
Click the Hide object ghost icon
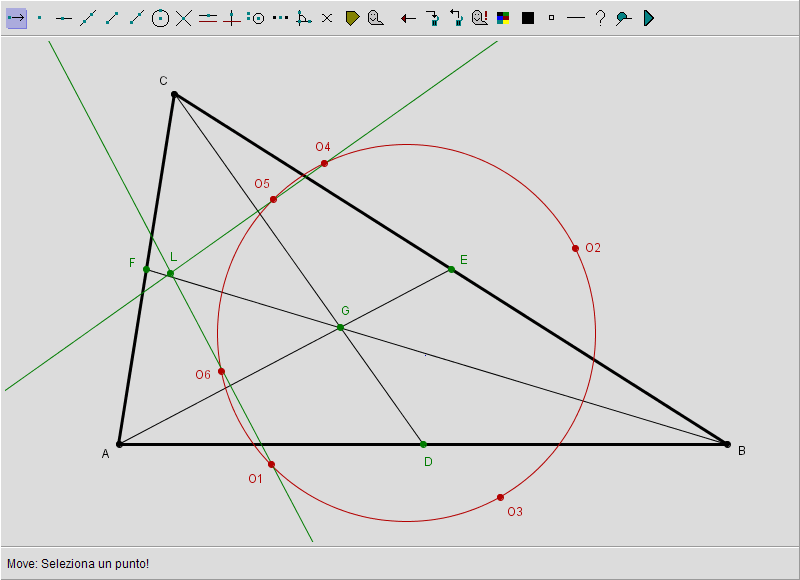(x=376, y=18)
